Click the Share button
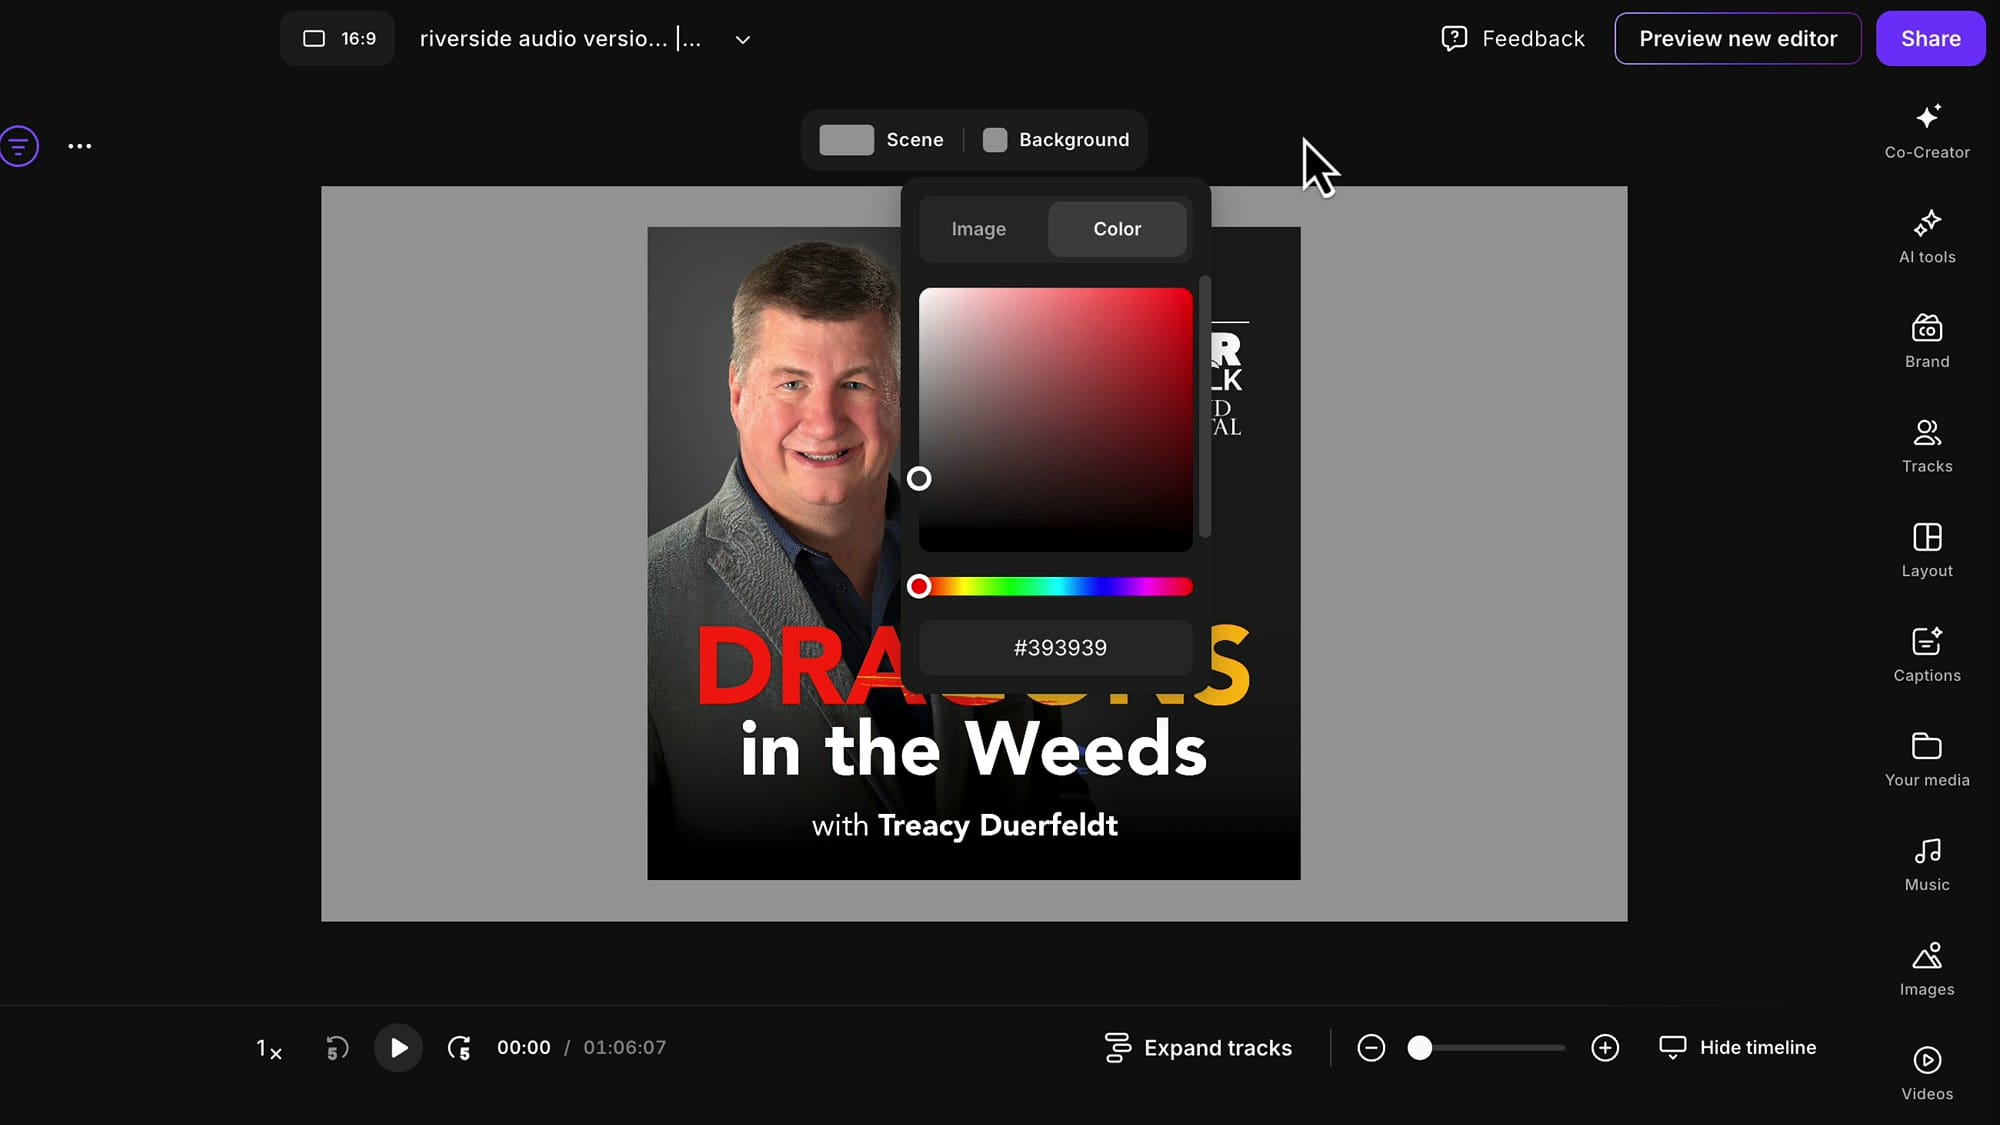The image size is (2000, 1125). click(1930, 38)
